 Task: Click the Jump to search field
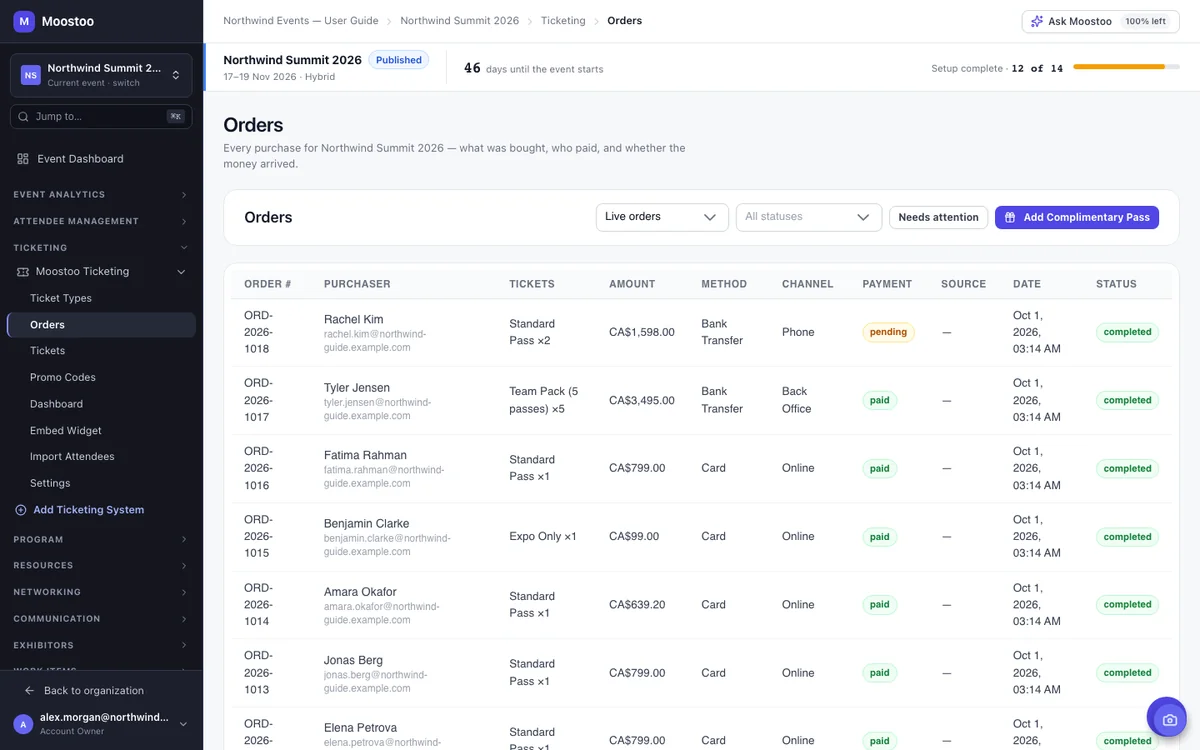tap(101, 116)
